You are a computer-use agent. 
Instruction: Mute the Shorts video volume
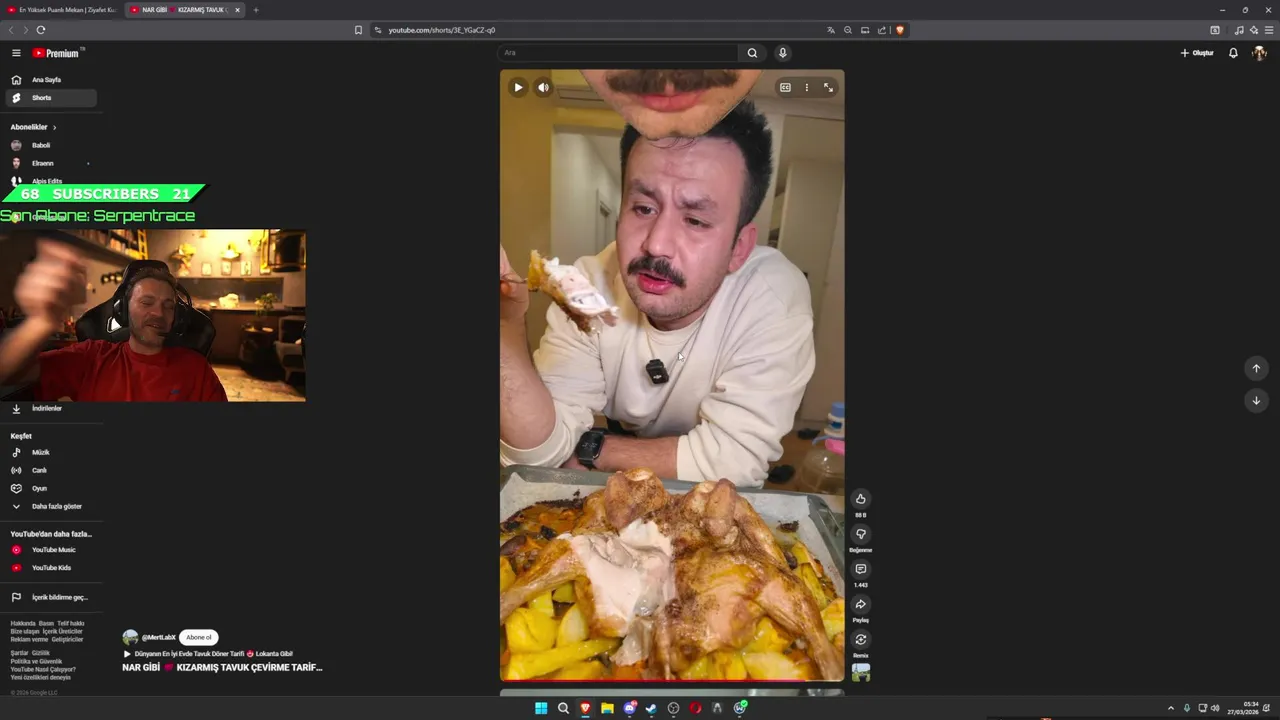pyautogui.click(x=543, y=87)
